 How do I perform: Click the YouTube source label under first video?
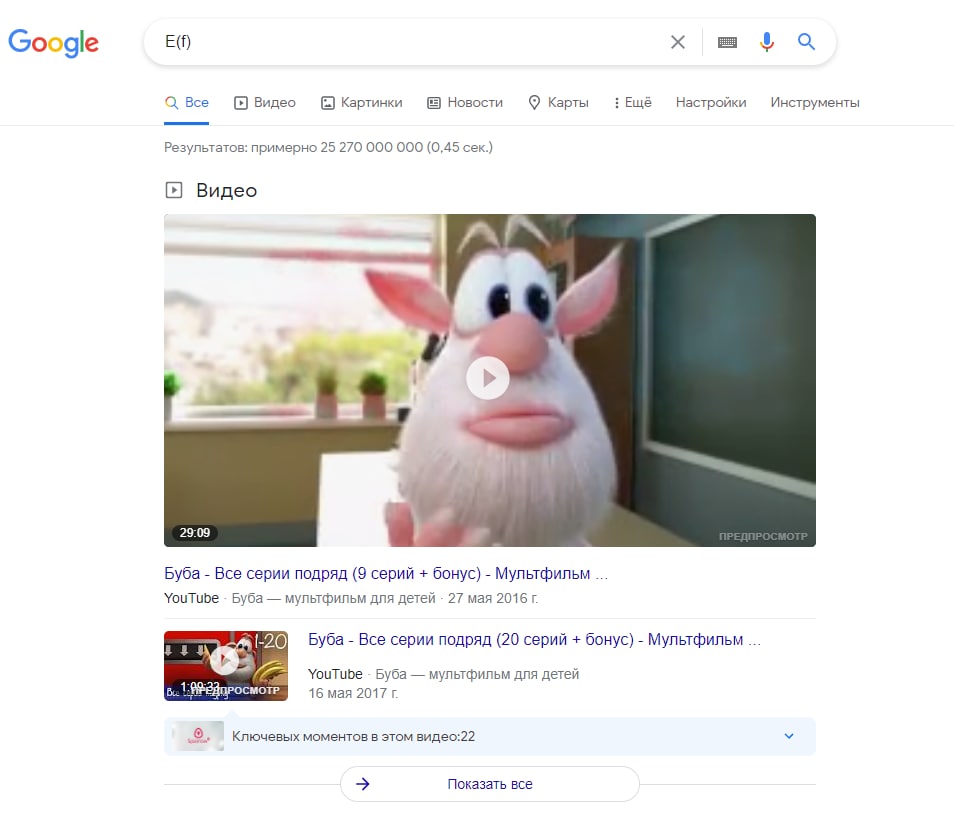tap(192, 598)
